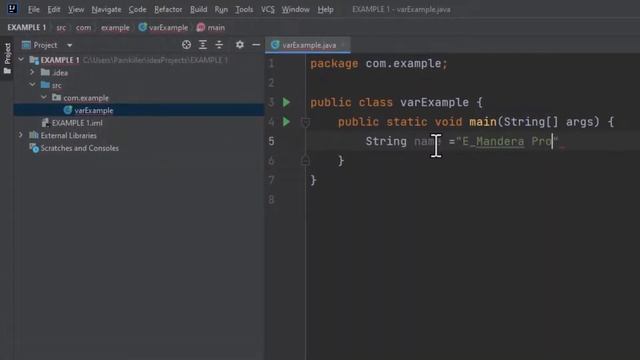Hide the Project panel with minus icon

256,45
